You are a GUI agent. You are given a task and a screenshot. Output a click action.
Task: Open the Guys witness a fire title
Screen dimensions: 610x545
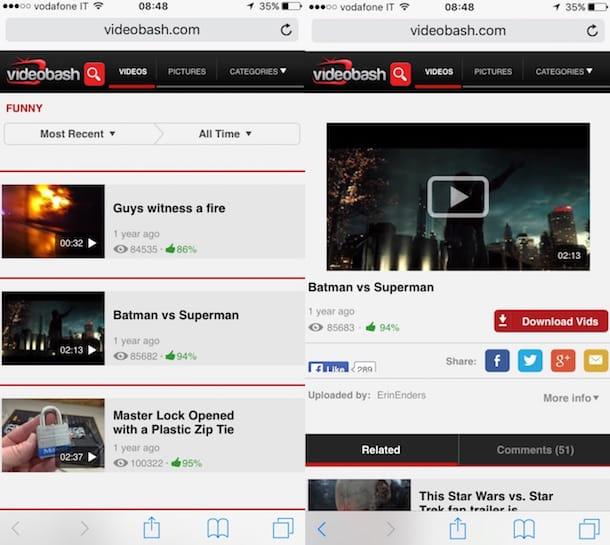pos(169,208)
